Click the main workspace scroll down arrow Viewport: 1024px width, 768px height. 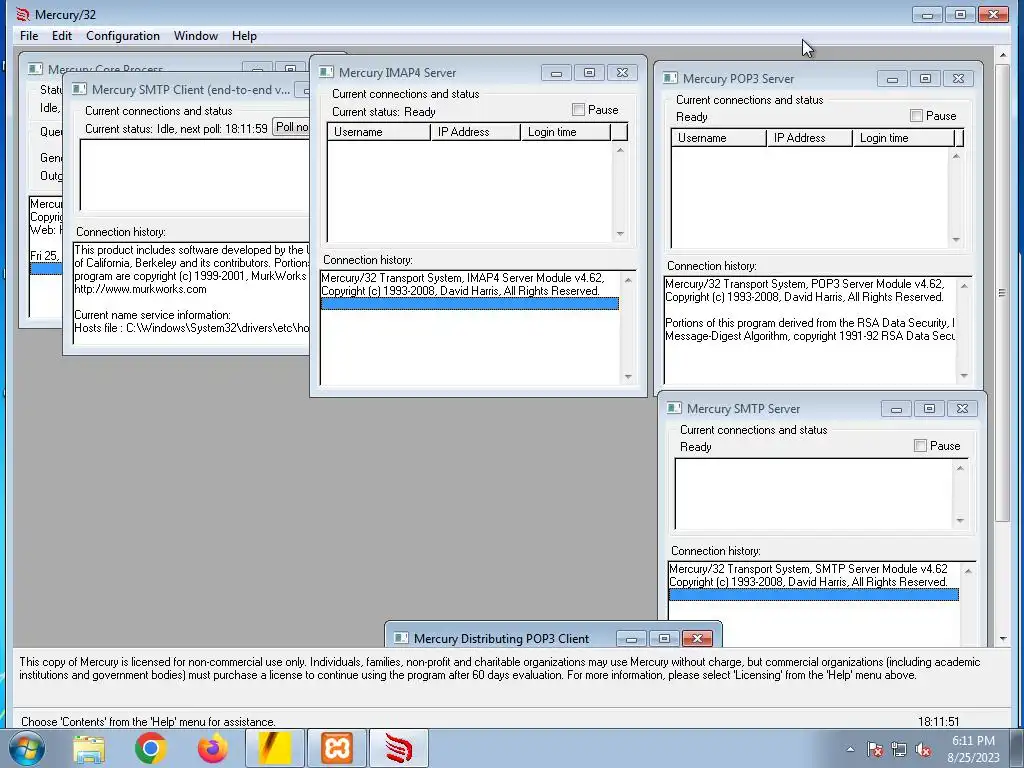pyautogui.click(x=1002, y=639)
